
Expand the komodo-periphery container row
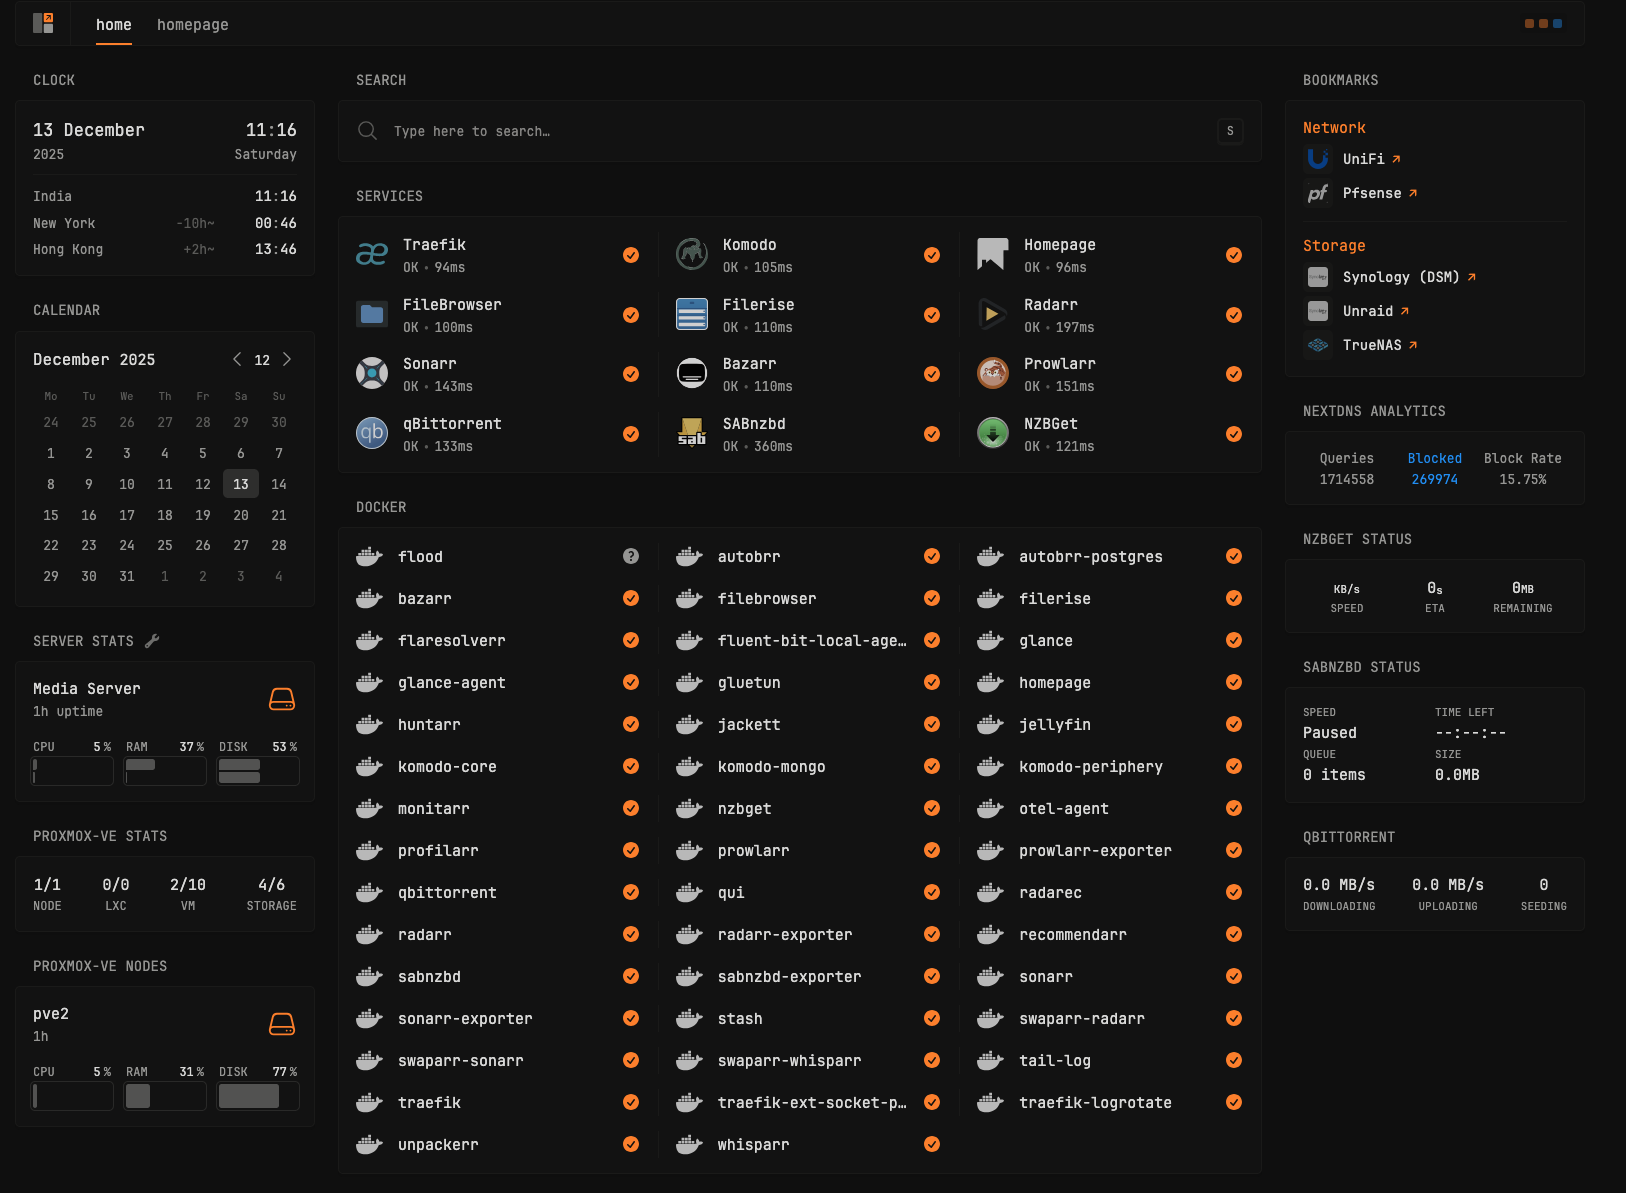[x=1110, y=767]
